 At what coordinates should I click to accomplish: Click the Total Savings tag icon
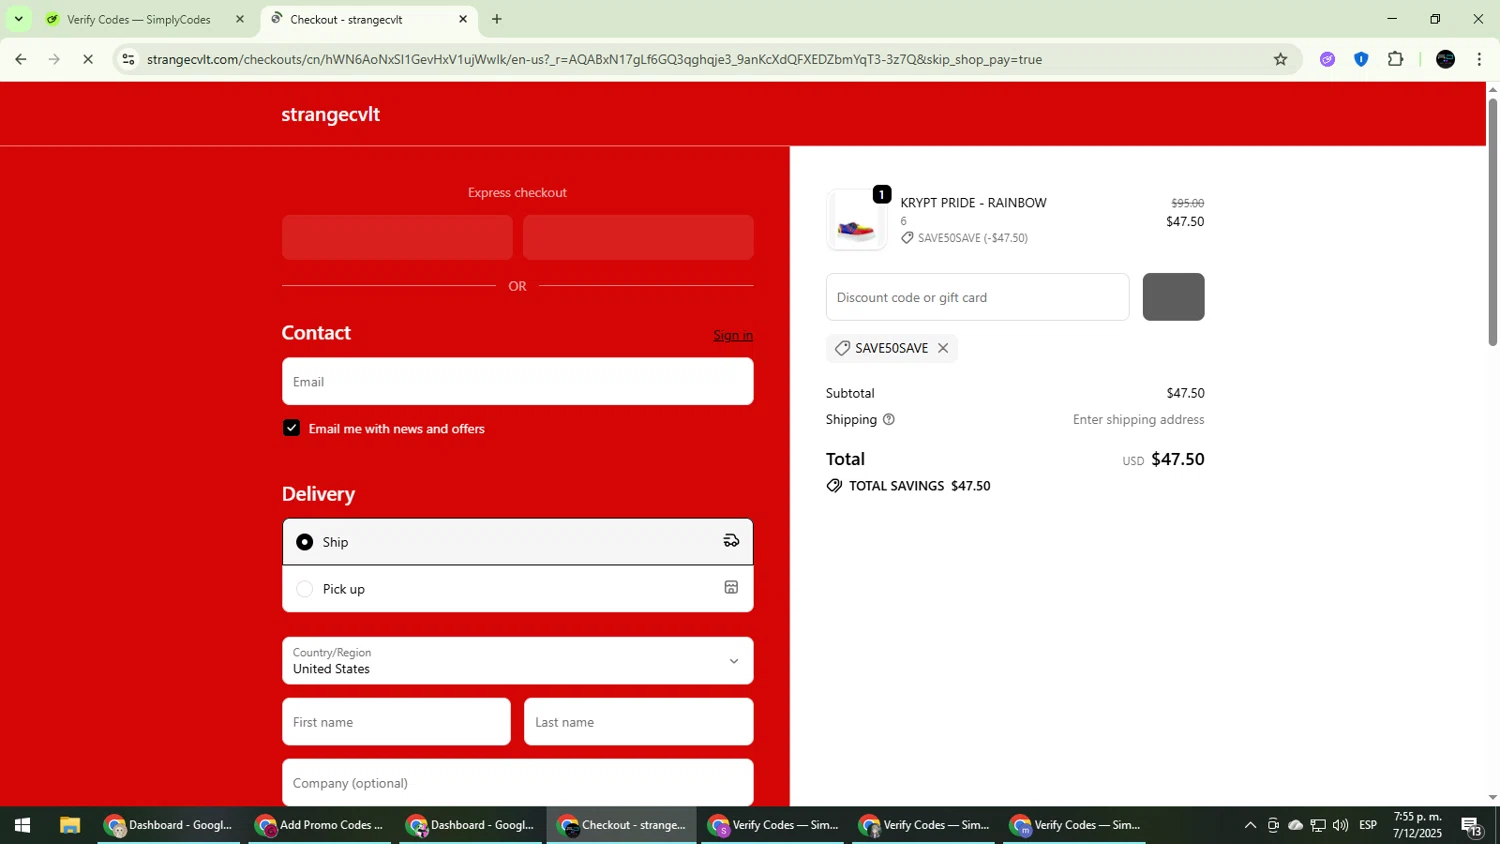835,486
